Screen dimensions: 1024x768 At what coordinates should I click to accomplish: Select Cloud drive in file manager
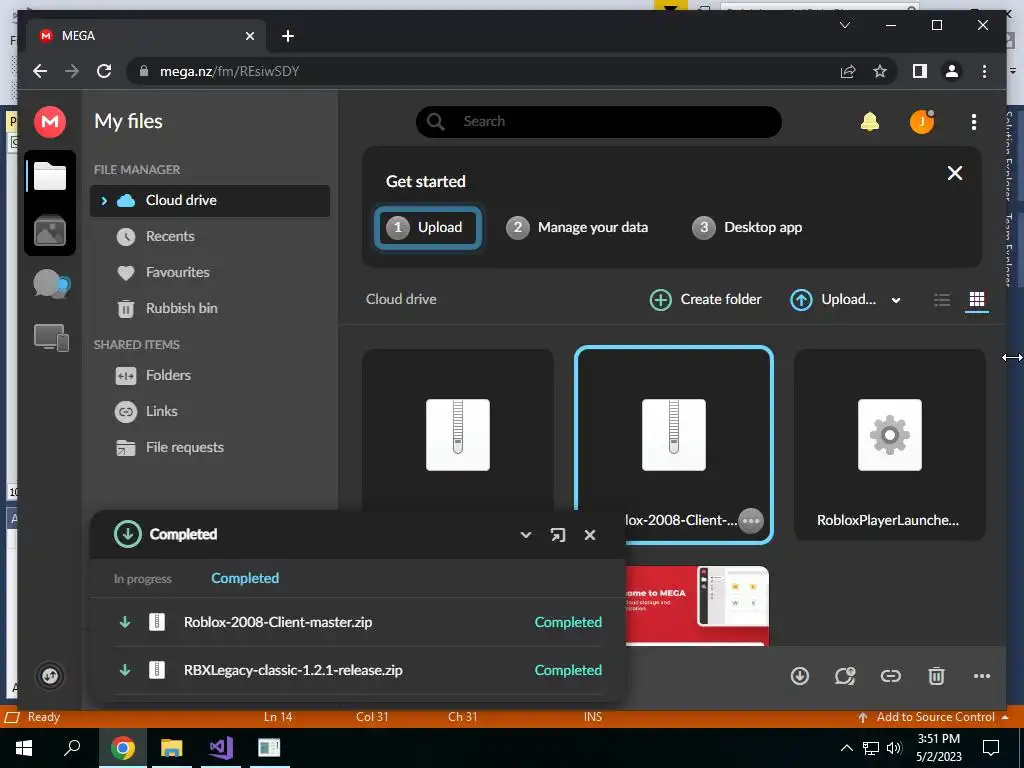coord(210,200)
